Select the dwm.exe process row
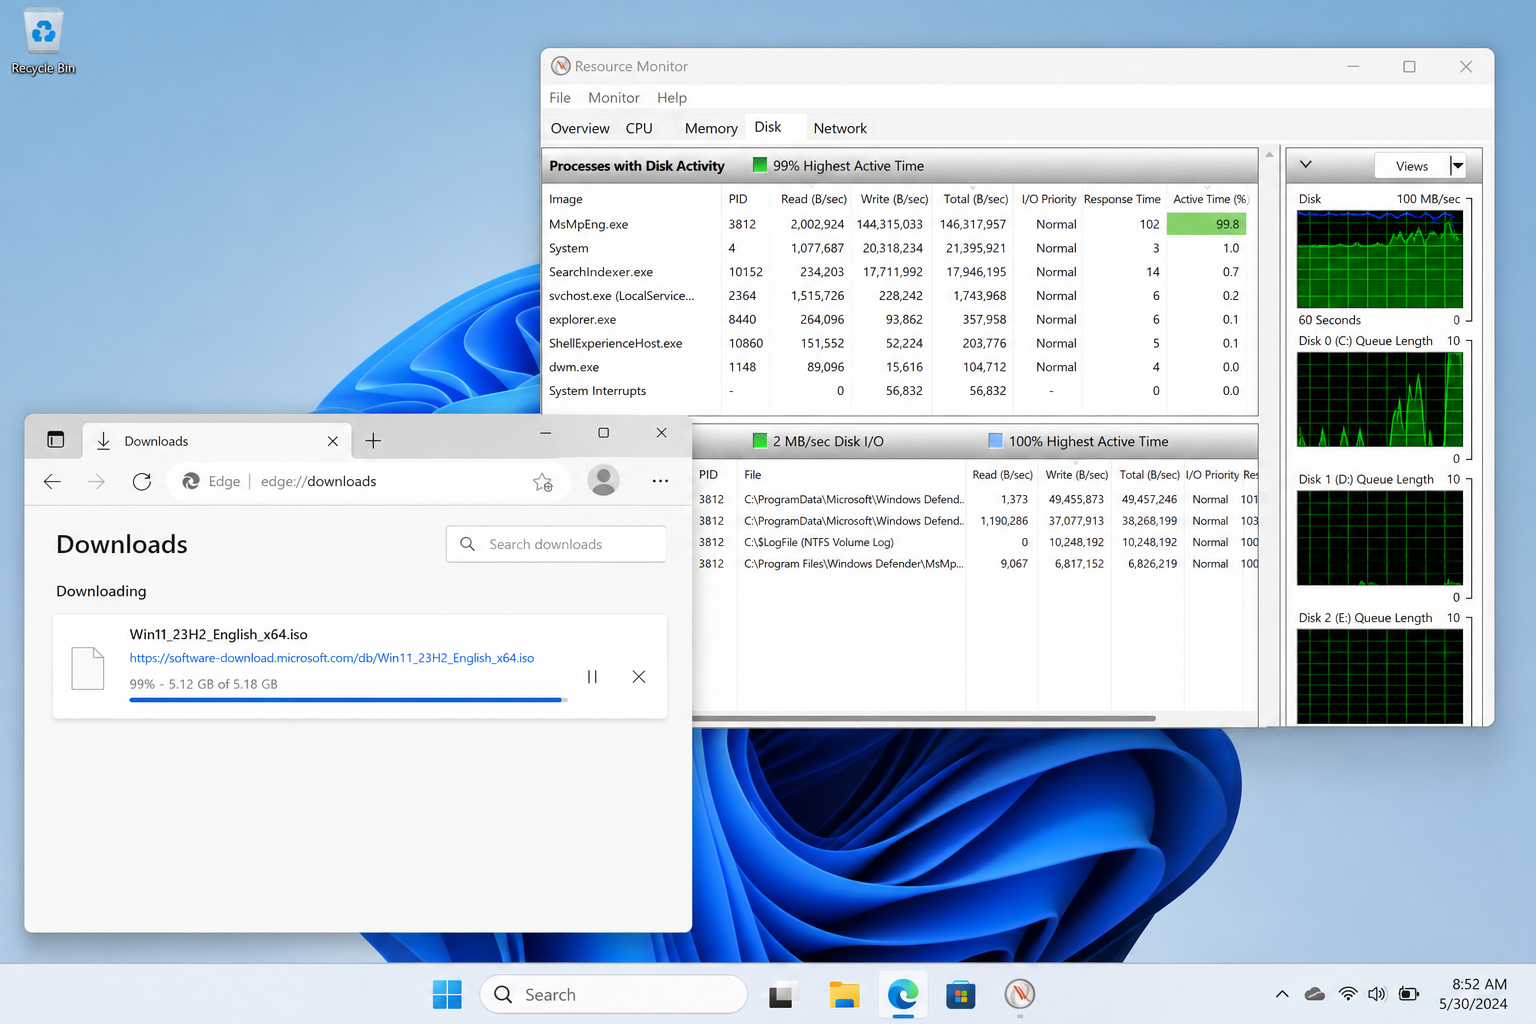 (898, 367)
